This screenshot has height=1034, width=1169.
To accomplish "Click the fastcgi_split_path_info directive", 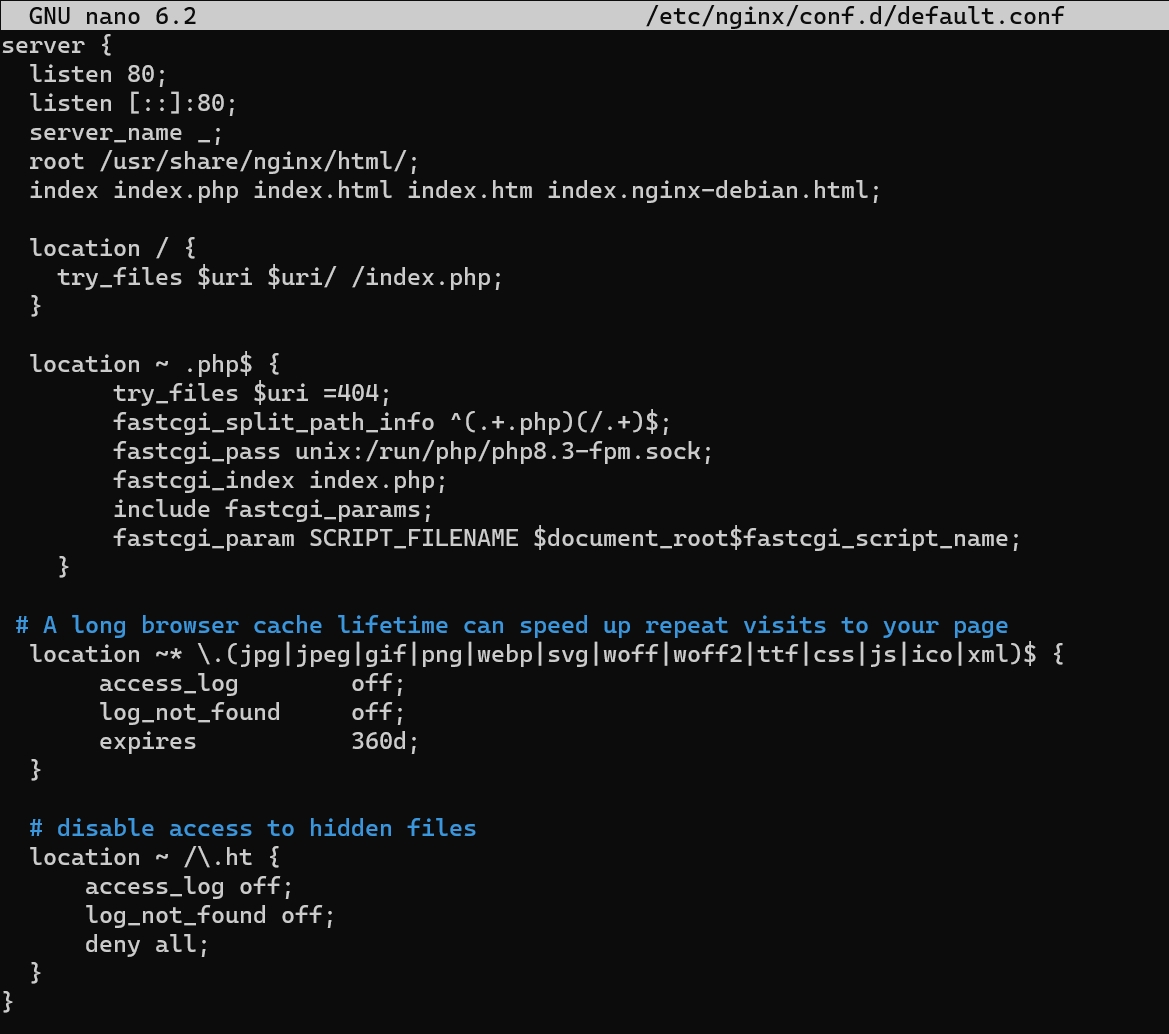I will pos(391,422).
